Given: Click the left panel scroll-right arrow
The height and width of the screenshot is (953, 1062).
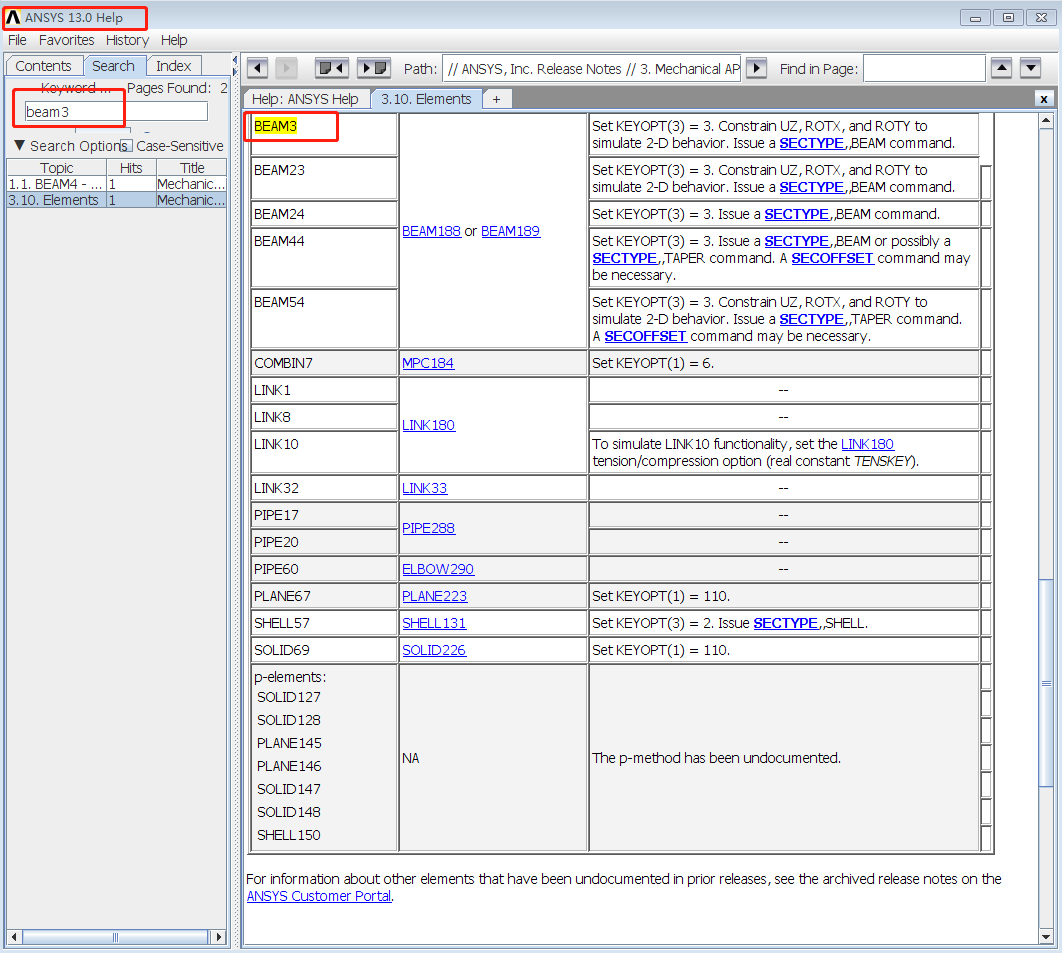Looking at the screenshot, I should (x=218, y=937).
